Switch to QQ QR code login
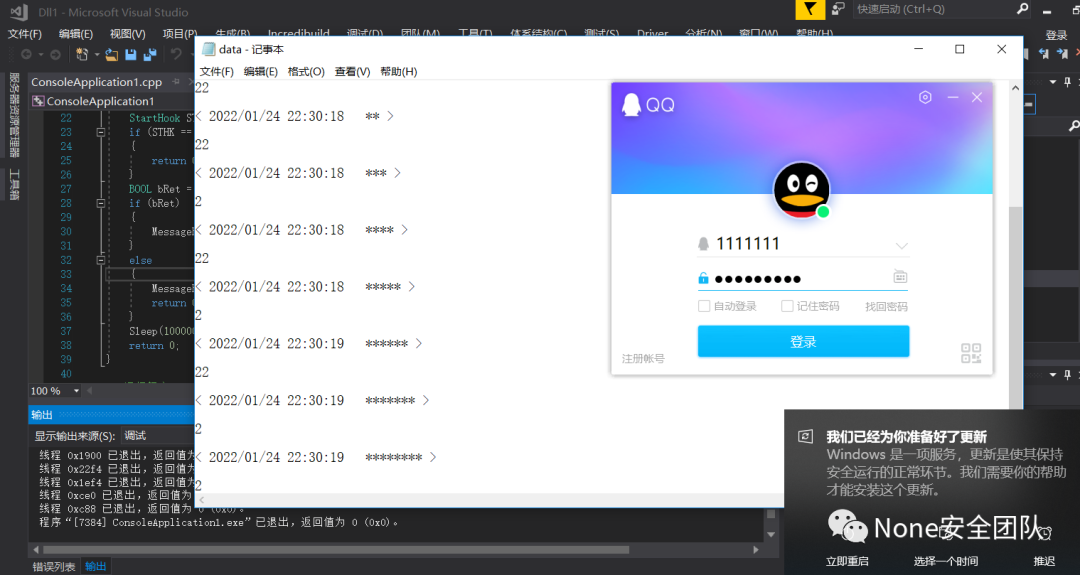This screenshot has height=575, width=1080. [971, 353]
